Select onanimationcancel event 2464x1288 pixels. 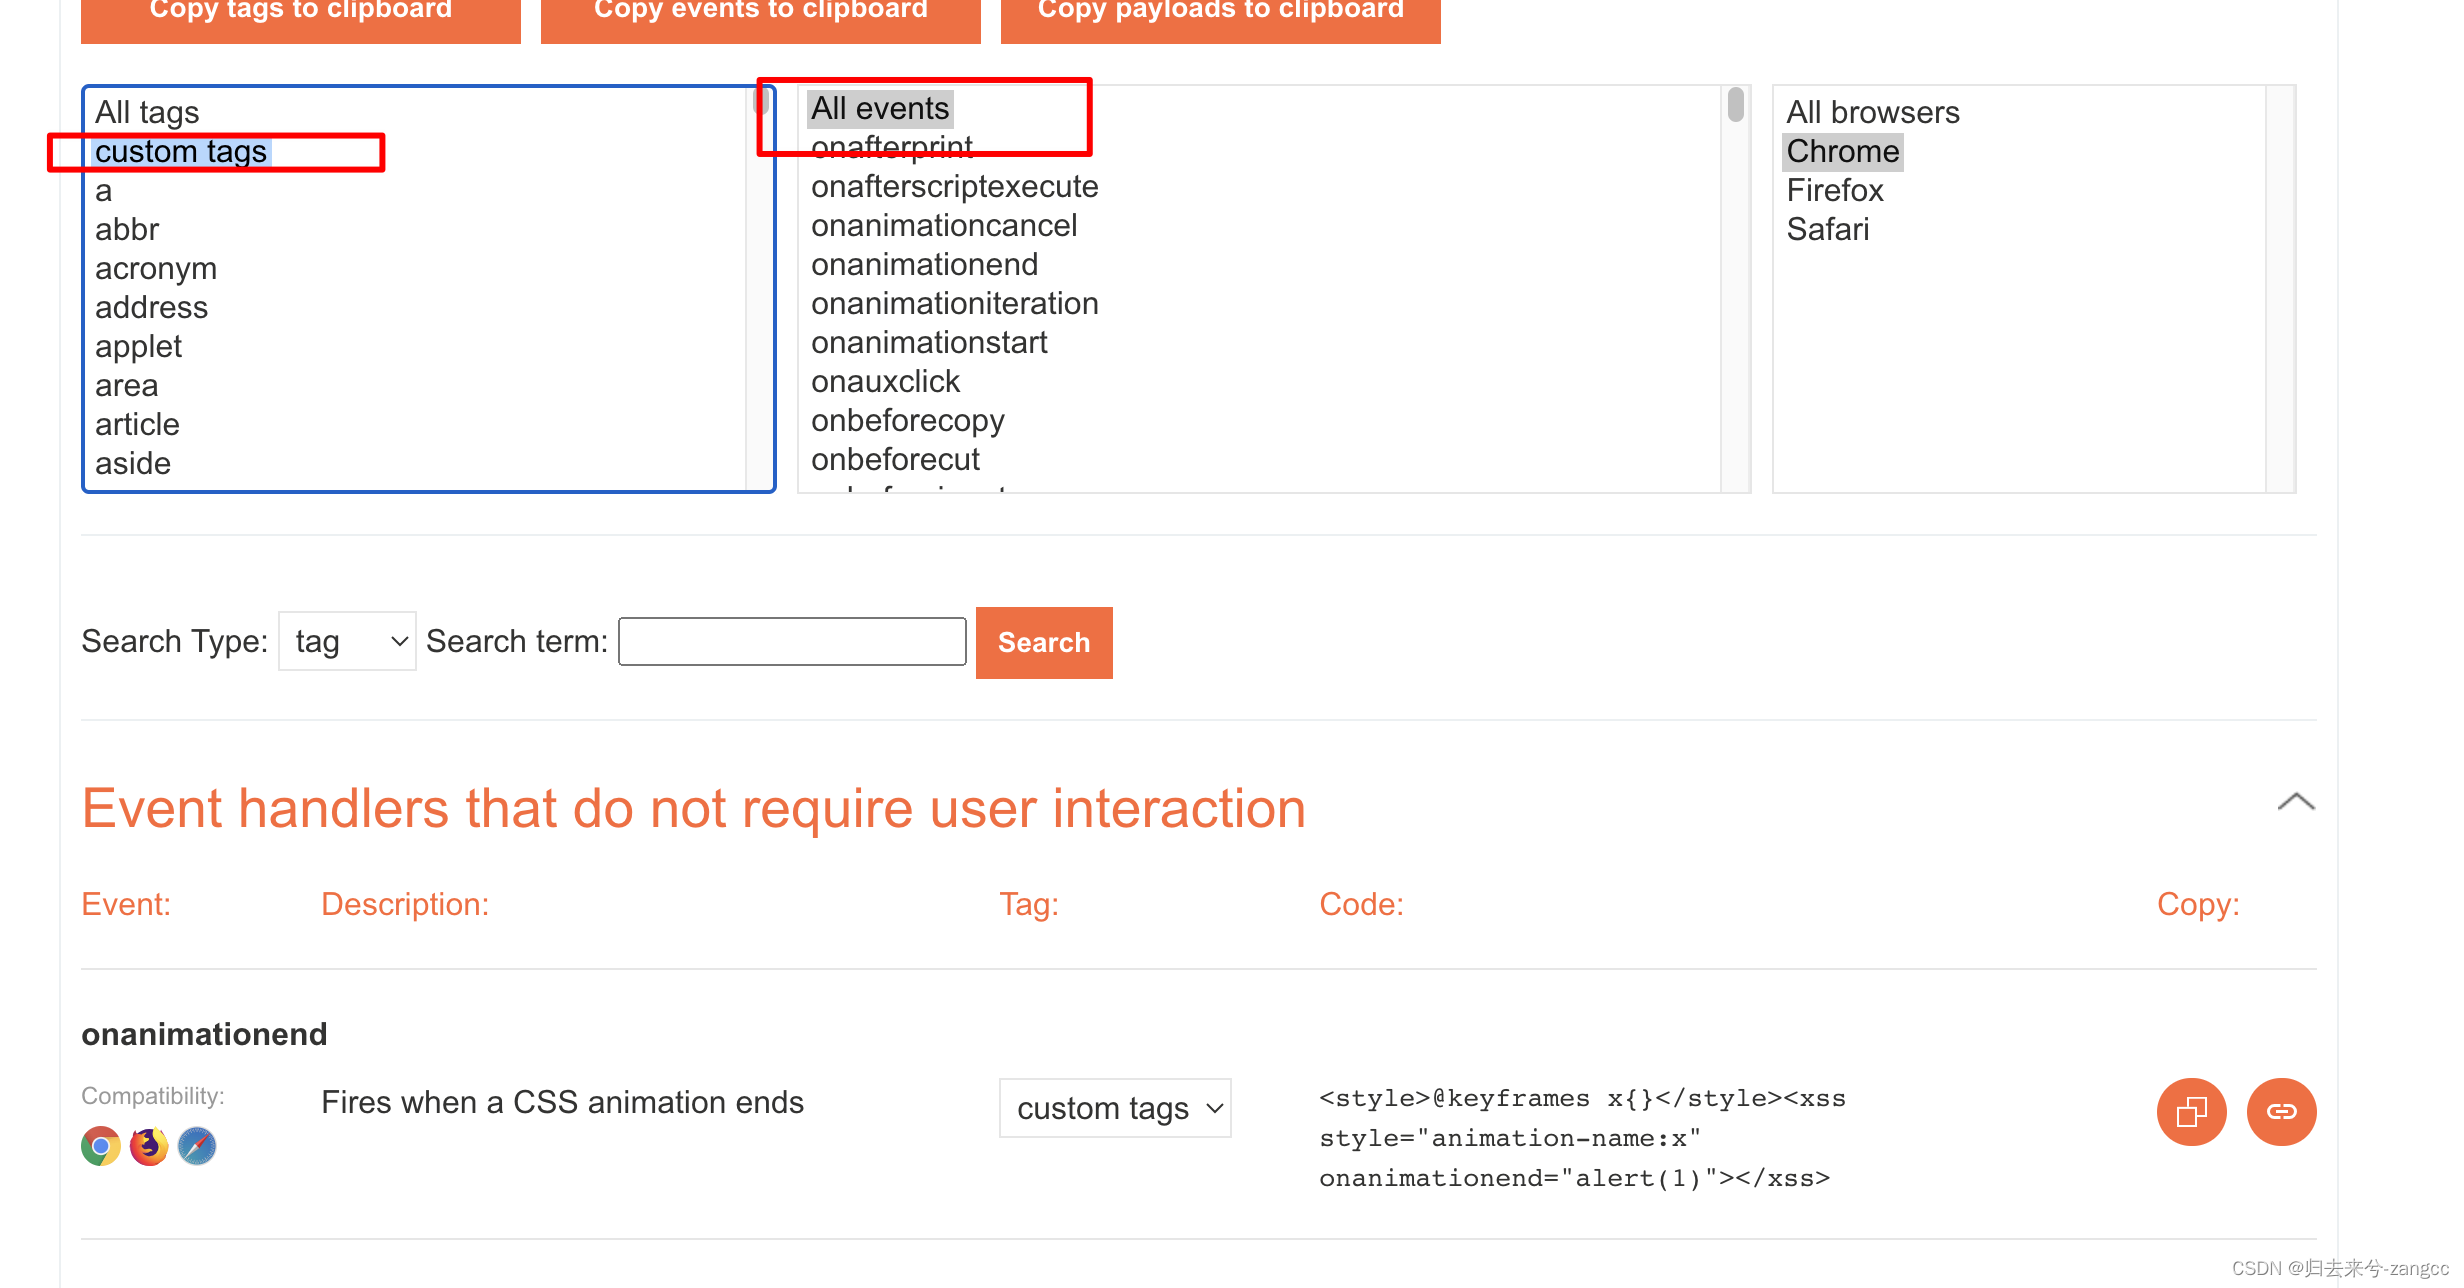point(944,225)
